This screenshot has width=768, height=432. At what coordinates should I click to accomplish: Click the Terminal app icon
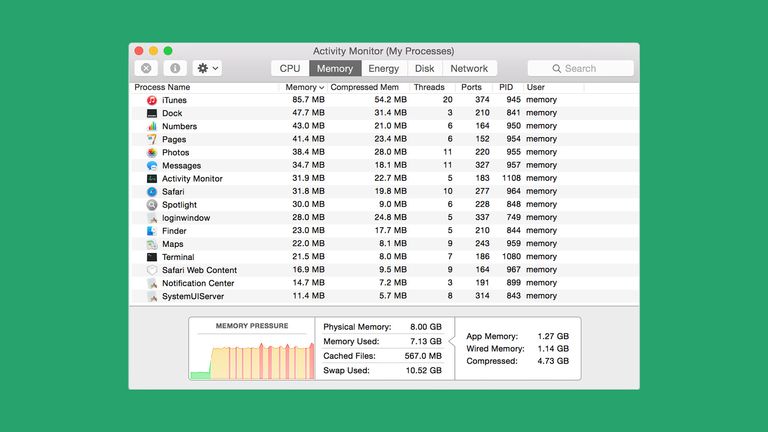152,257
